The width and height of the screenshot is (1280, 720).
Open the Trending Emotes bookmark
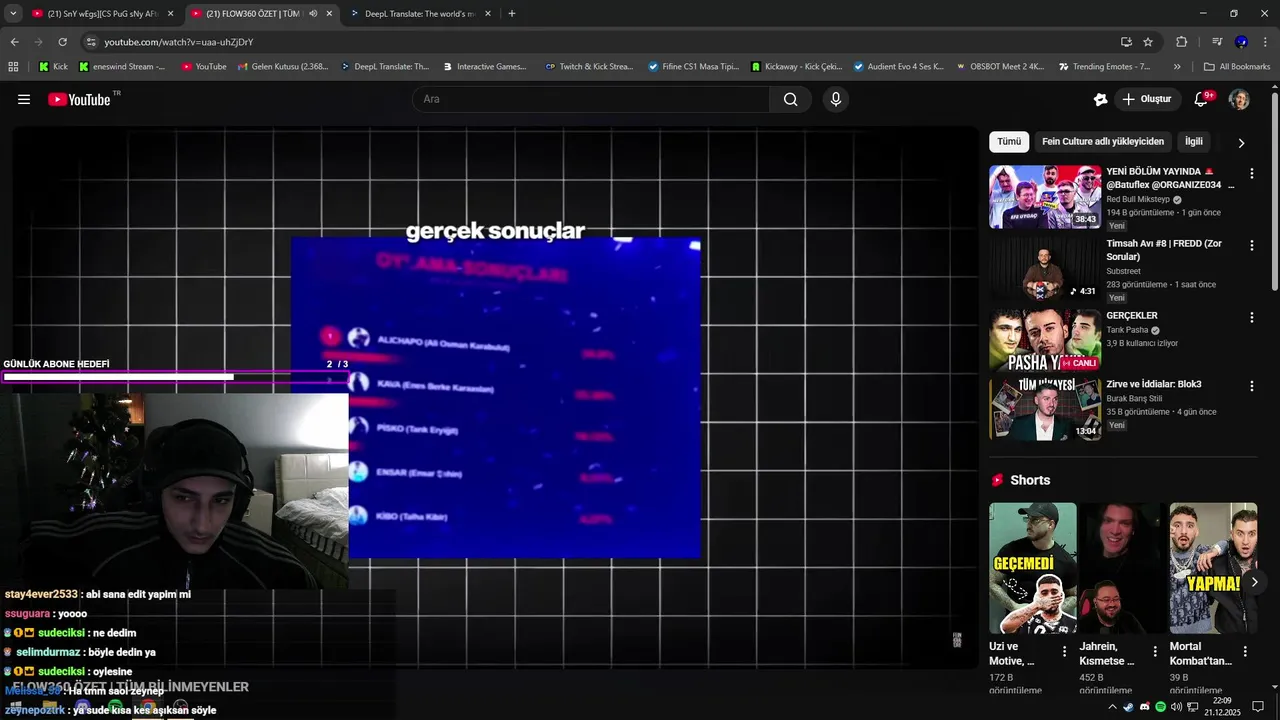point(1104,67)
